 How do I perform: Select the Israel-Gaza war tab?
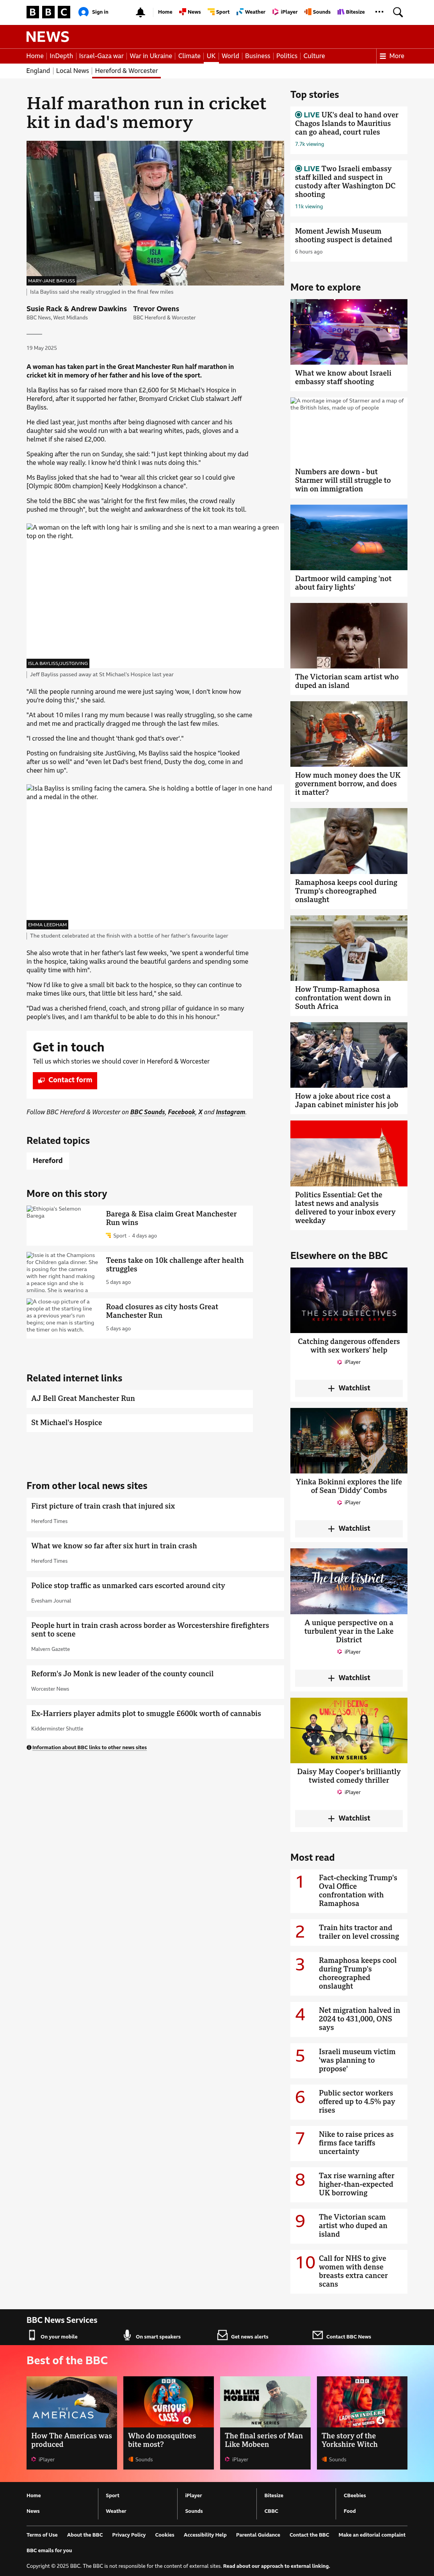point(101,56)
